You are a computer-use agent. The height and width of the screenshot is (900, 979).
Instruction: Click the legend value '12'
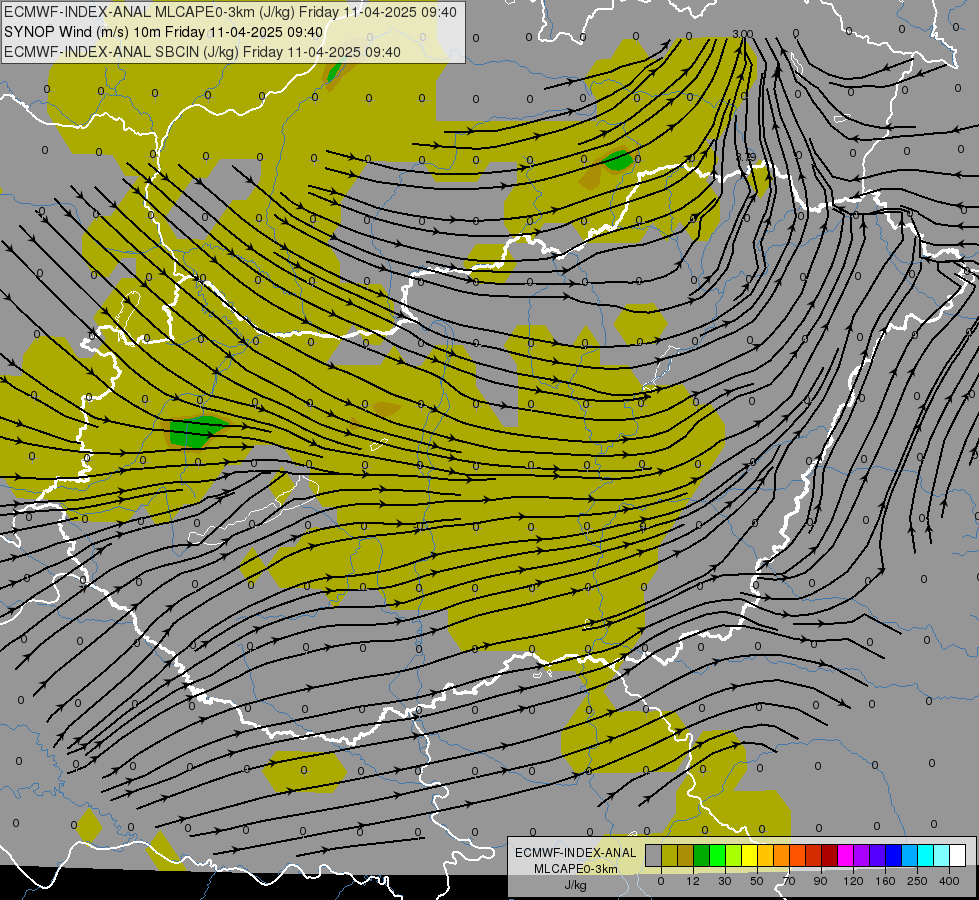point(693,881)
